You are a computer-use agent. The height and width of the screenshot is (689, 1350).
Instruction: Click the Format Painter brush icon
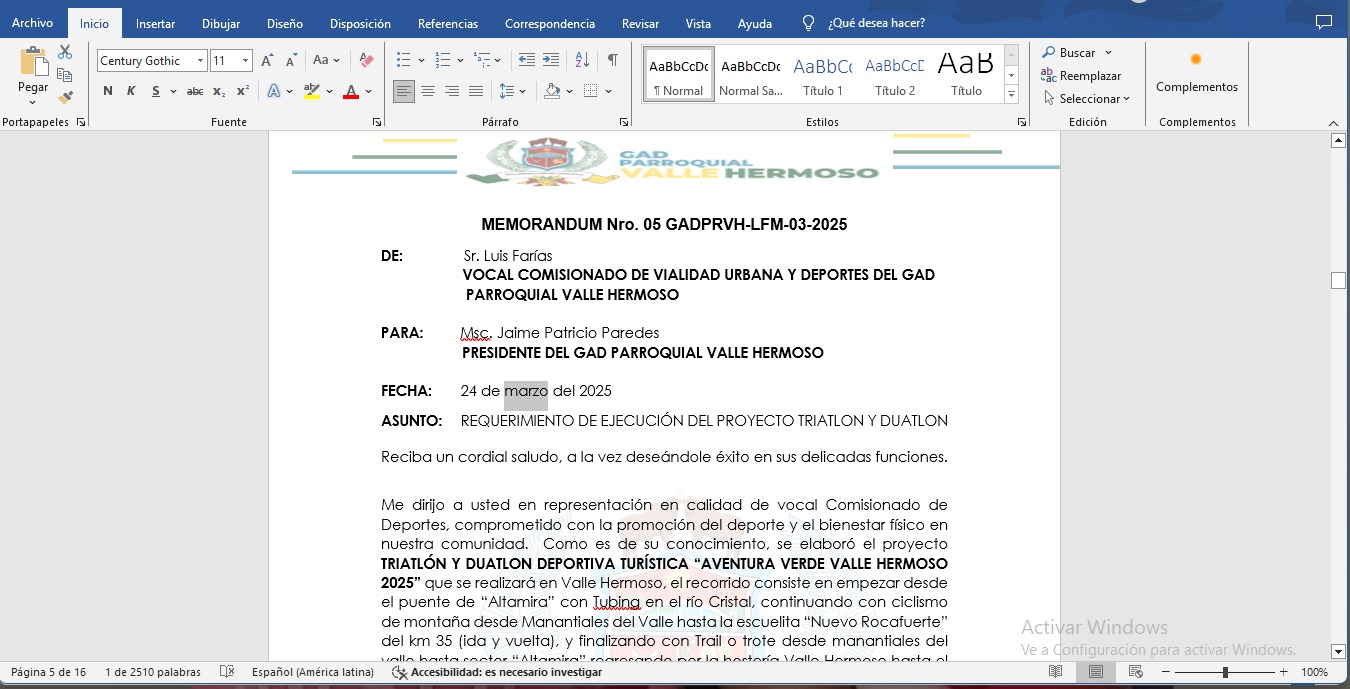[65, 98]
